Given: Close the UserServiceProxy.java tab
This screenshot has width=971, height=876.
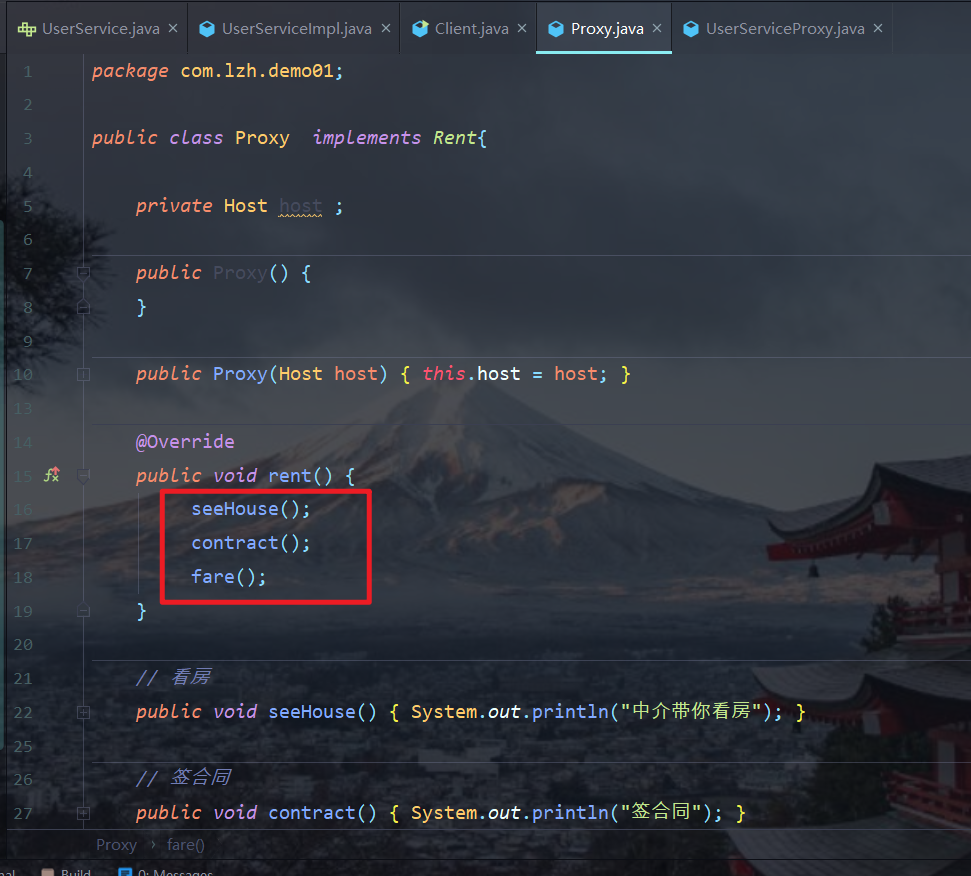Looking at the screenshot, I should click(878, 28).
